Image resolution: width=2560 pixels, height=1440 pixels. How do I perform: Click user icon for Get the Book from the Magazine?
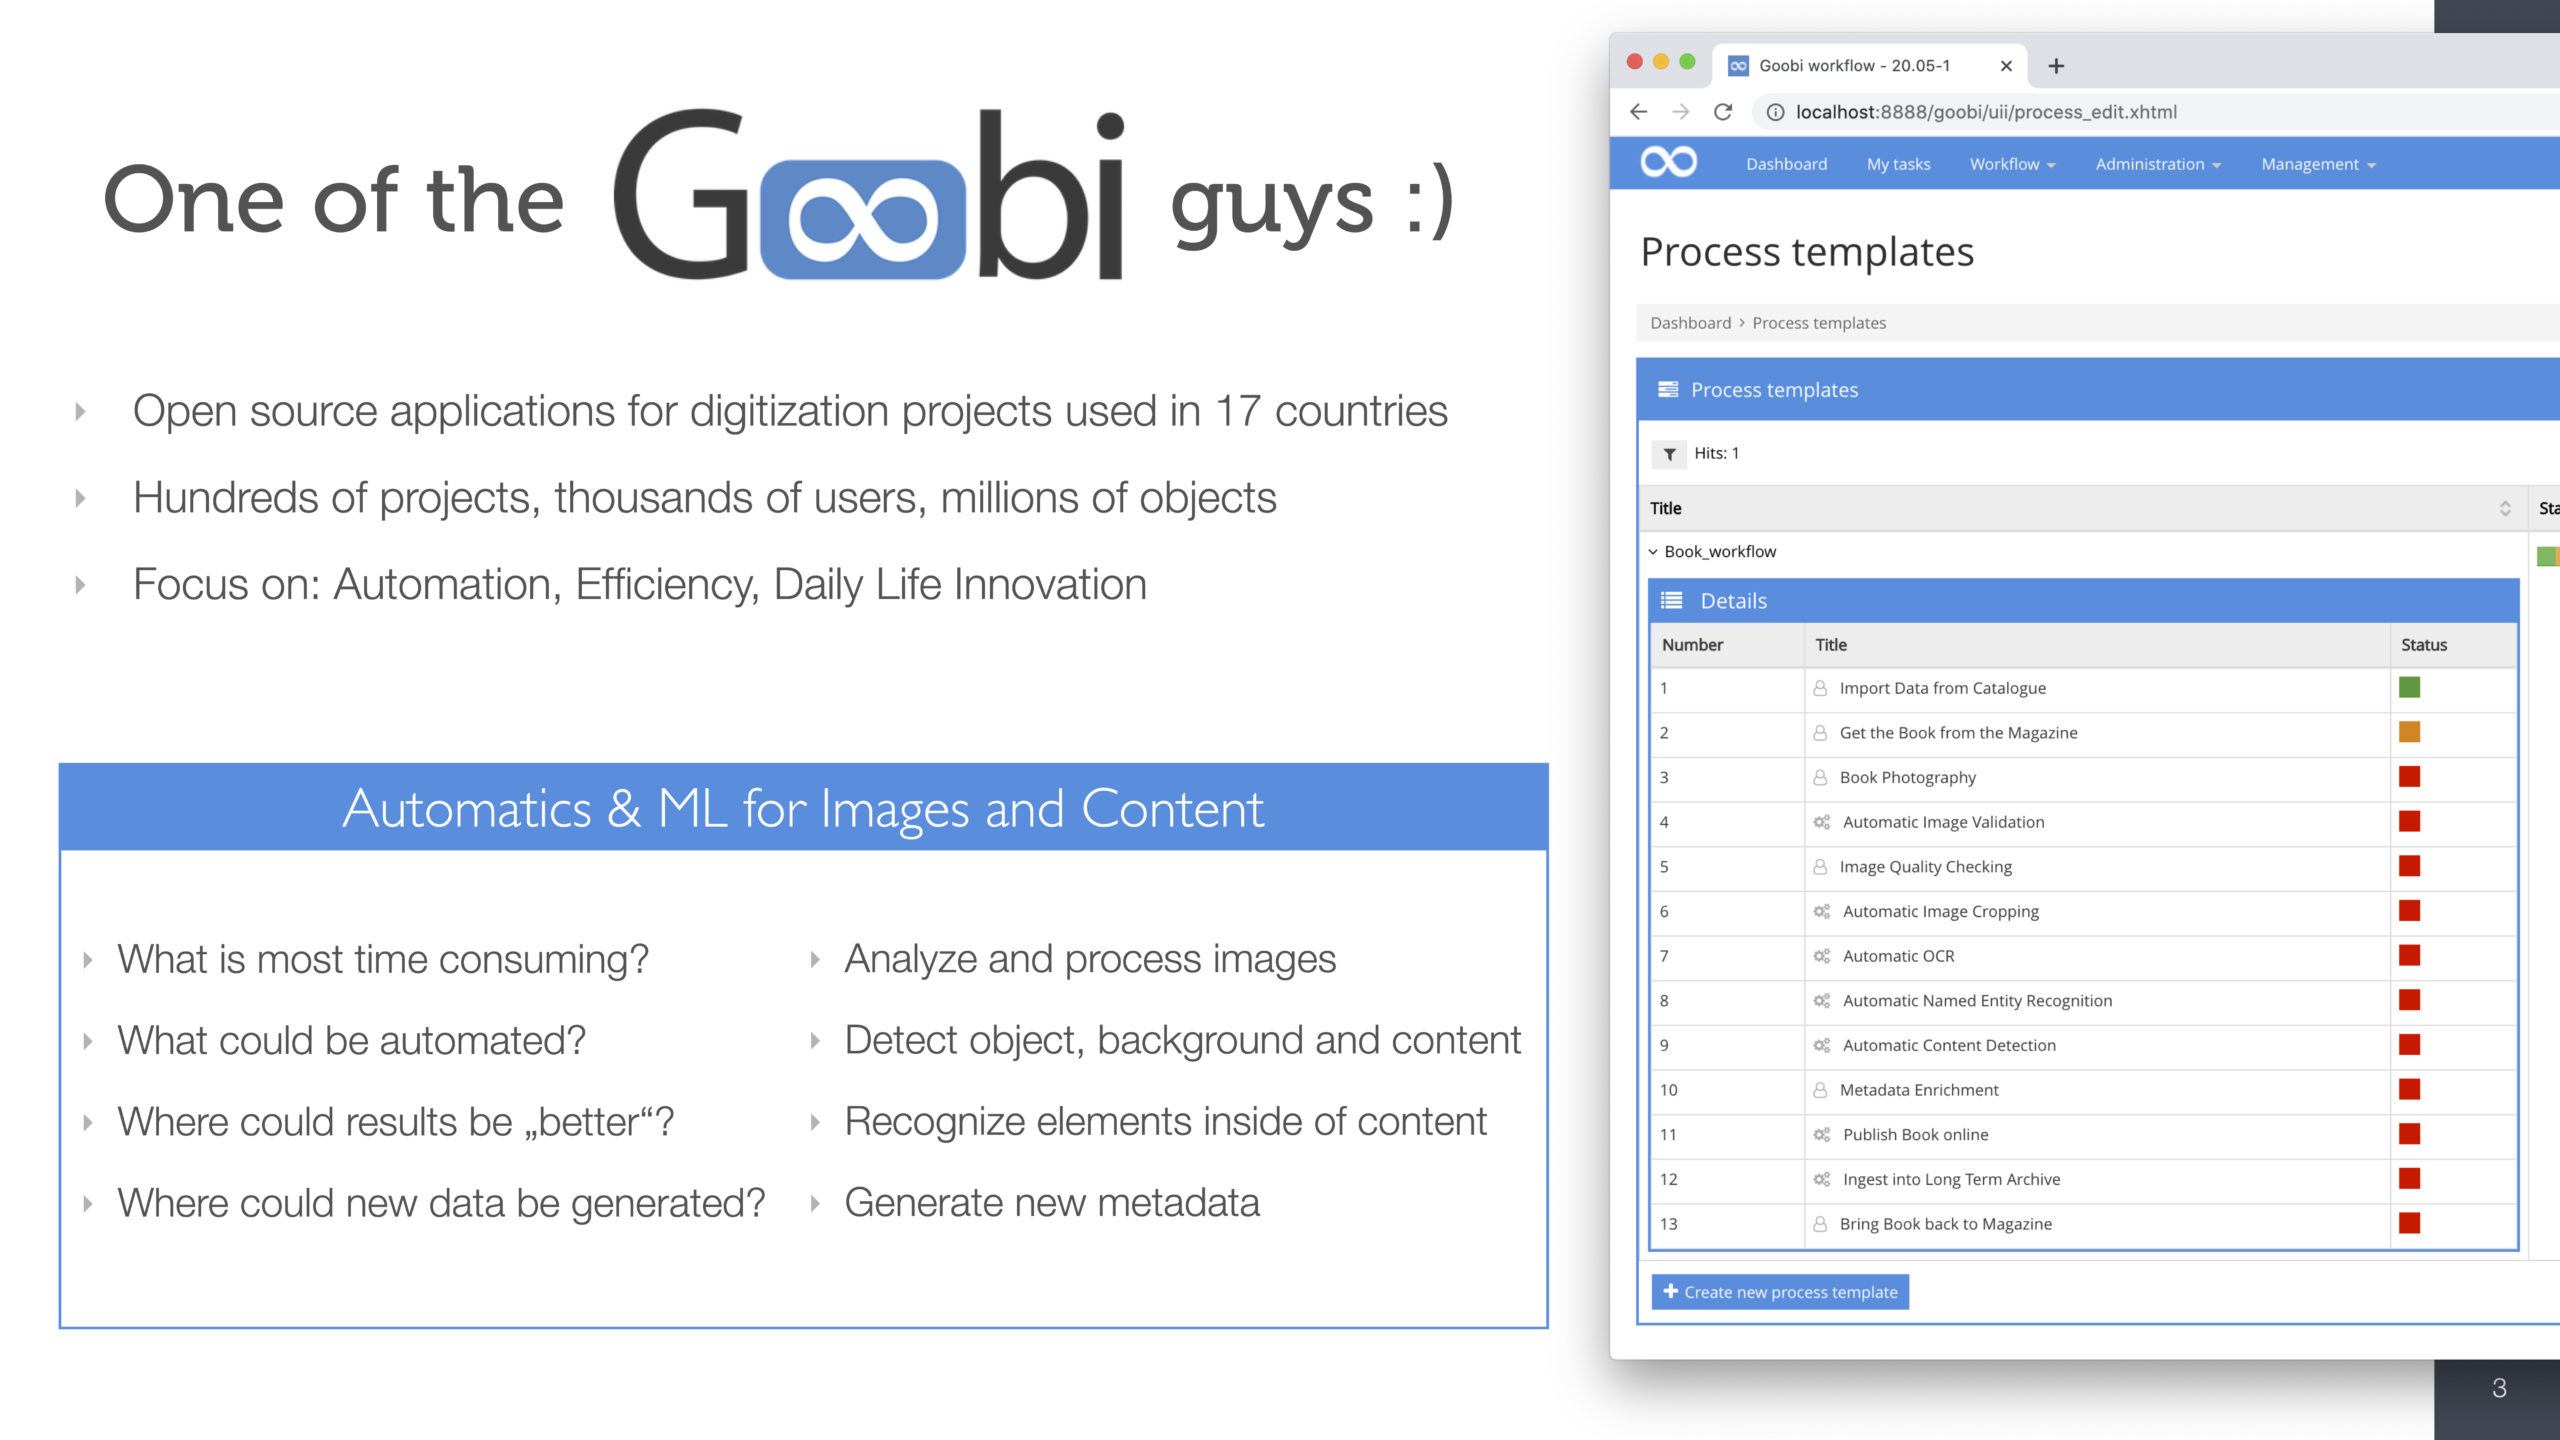pos(1820,733)
